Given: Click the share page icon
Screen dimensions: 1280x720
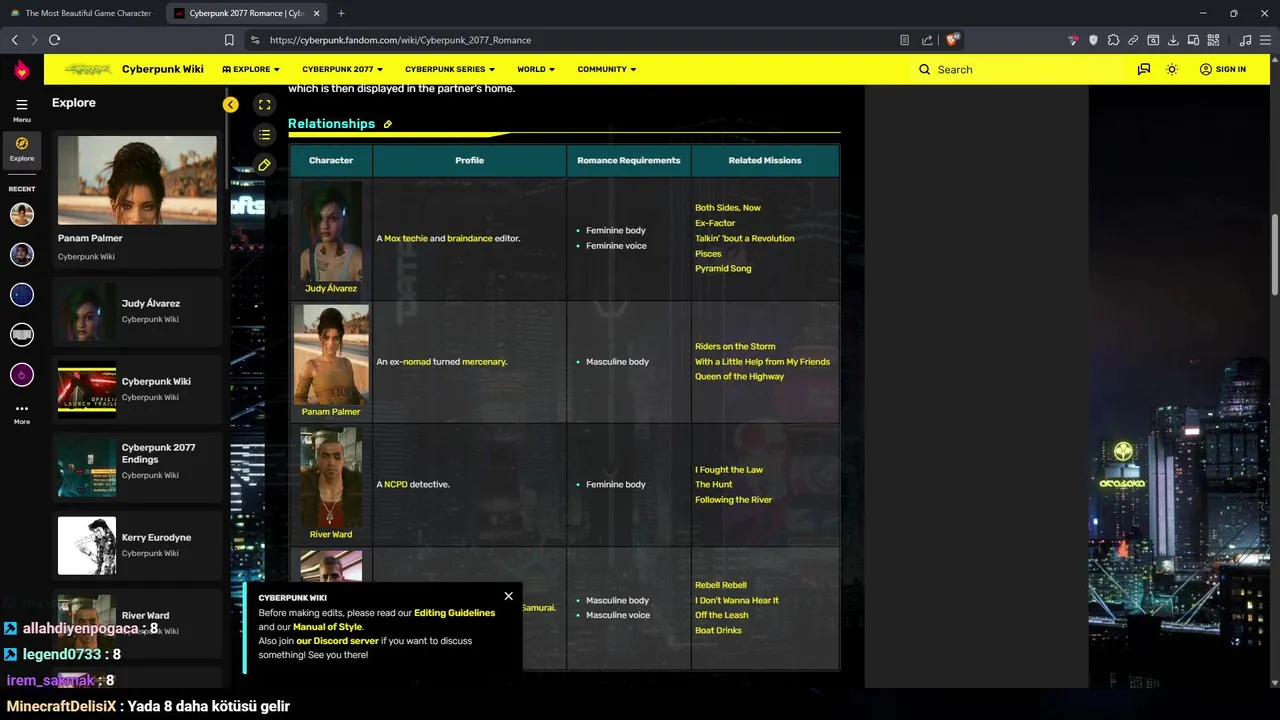Looking at the screenshot, I should coord(927,40).
